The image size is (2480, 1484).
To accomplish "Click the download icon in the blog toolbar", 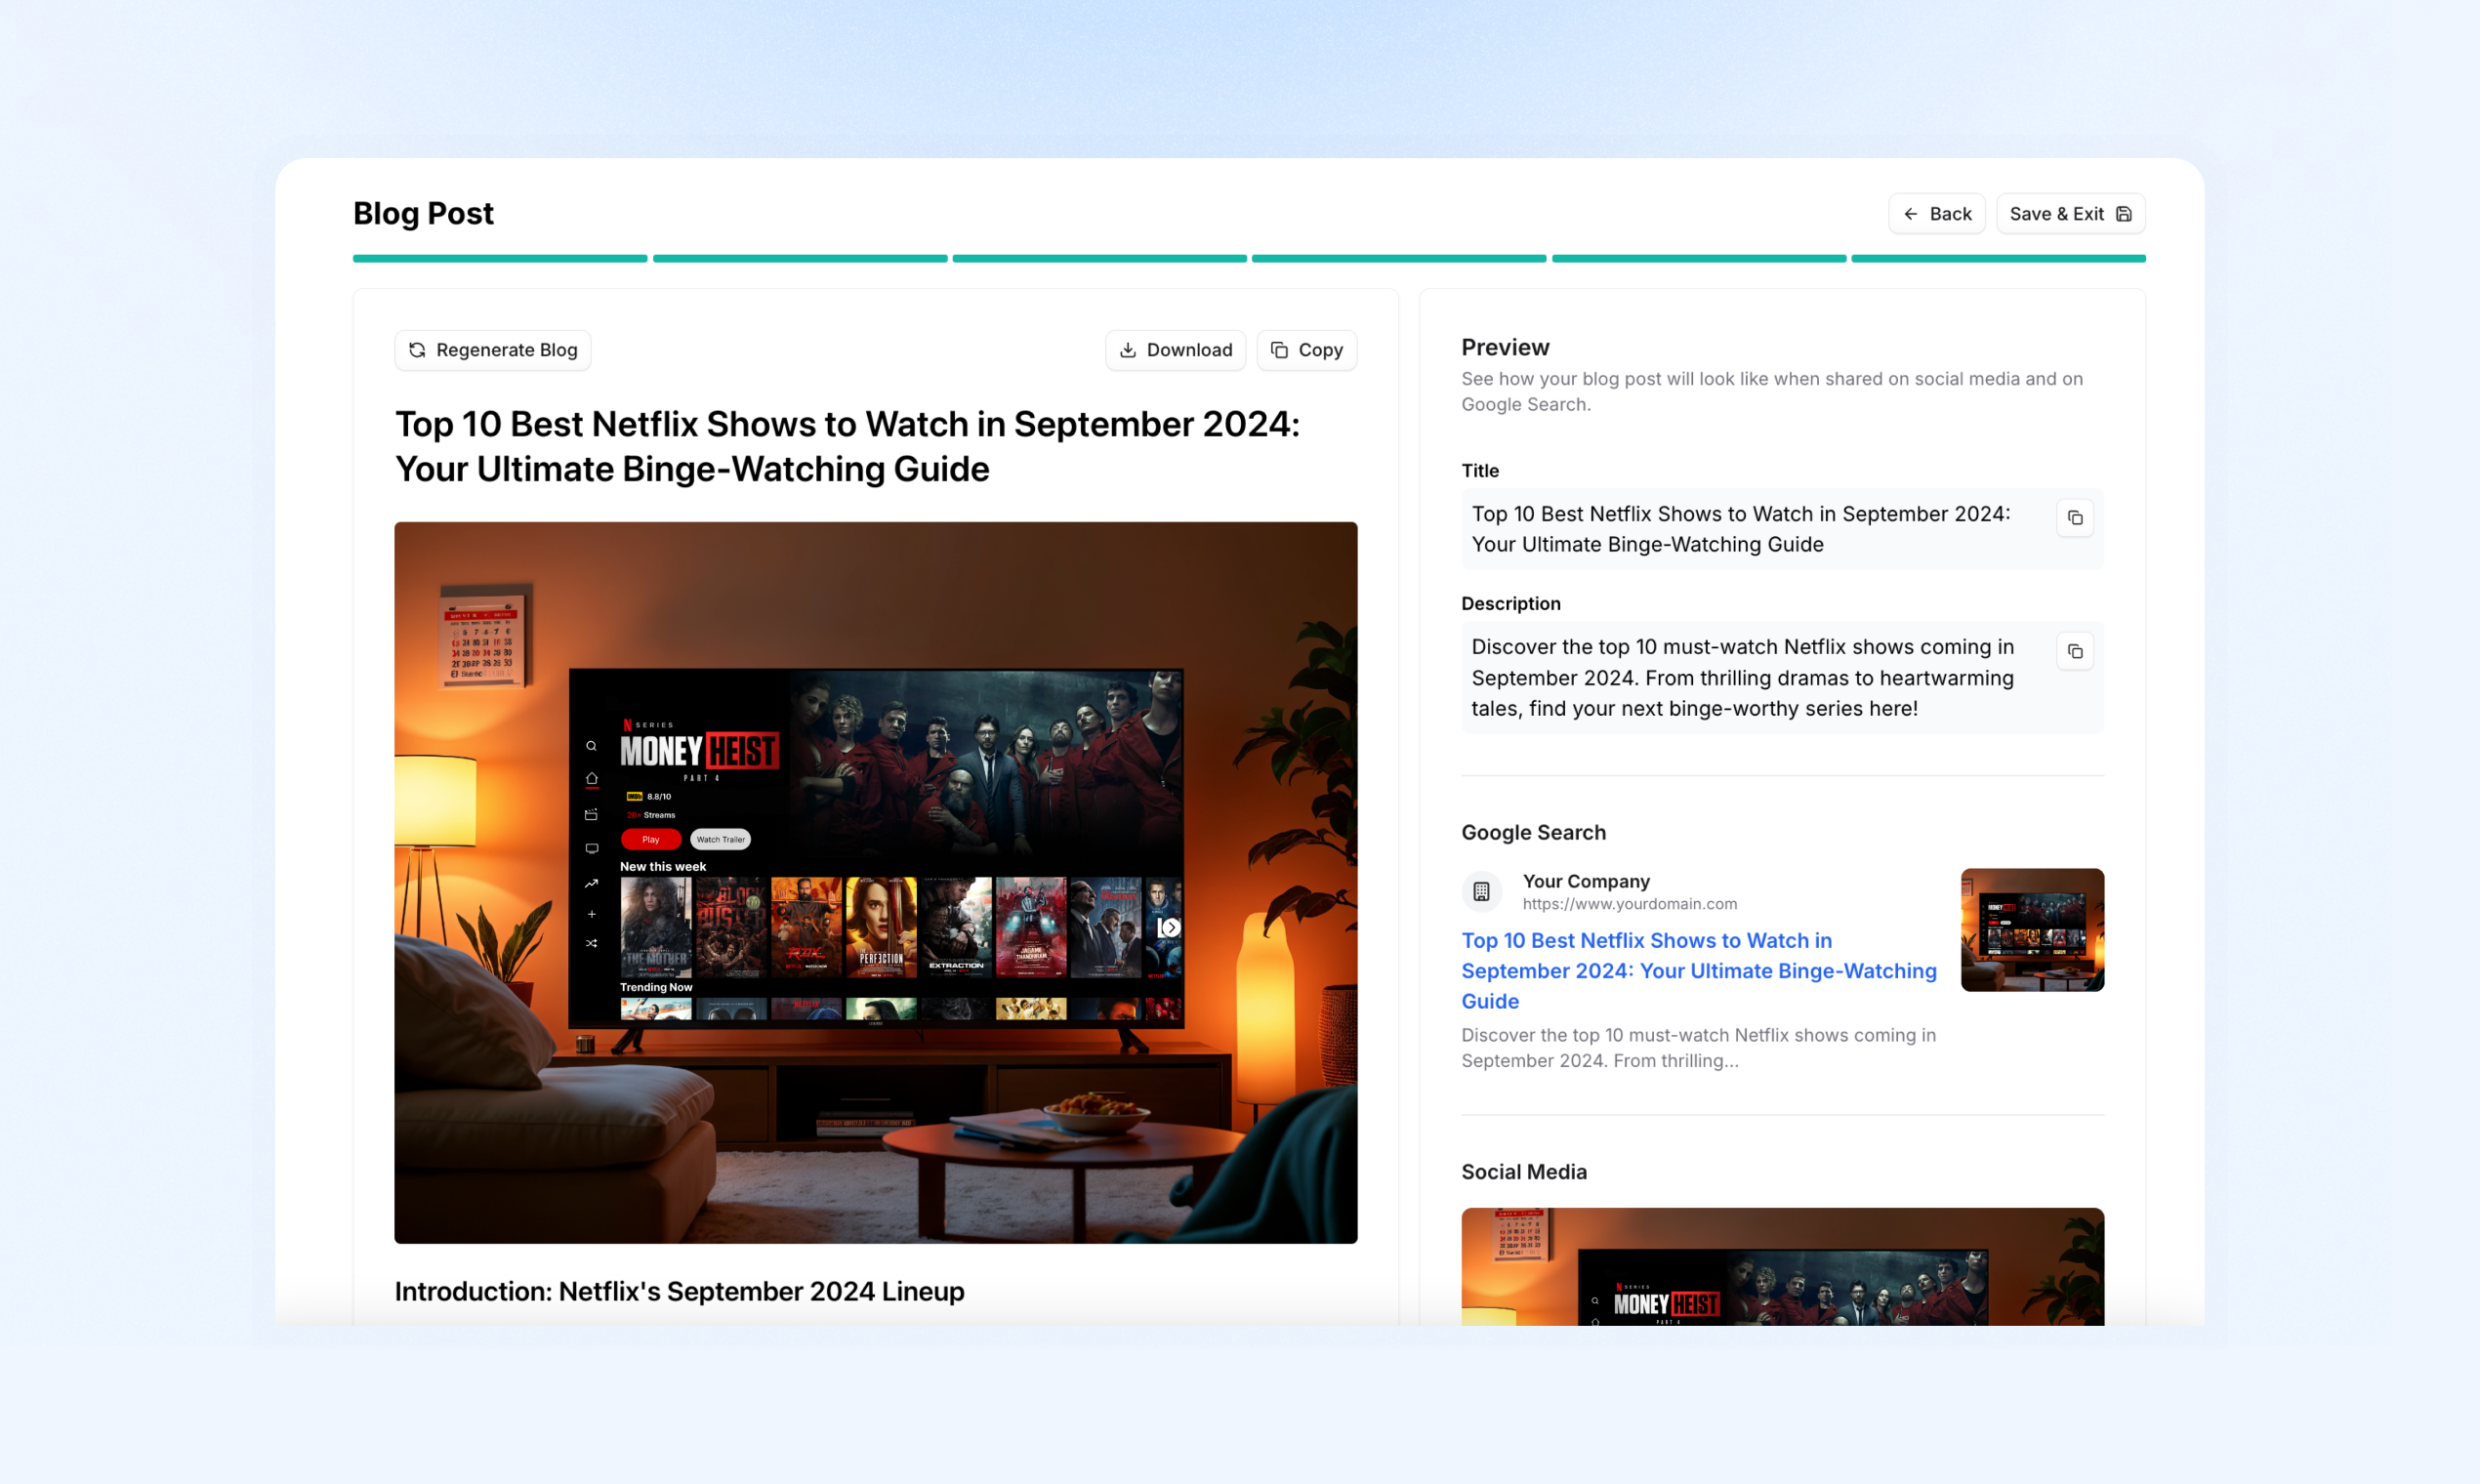I will pos(1128,350).
